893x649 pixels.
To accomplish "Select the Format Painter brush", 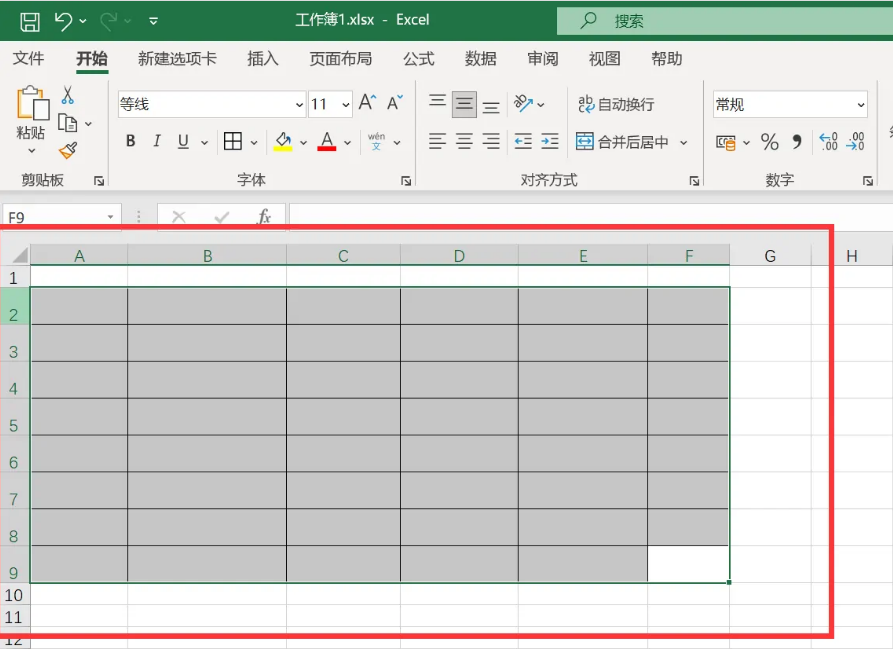I will (x=67, y=150).
